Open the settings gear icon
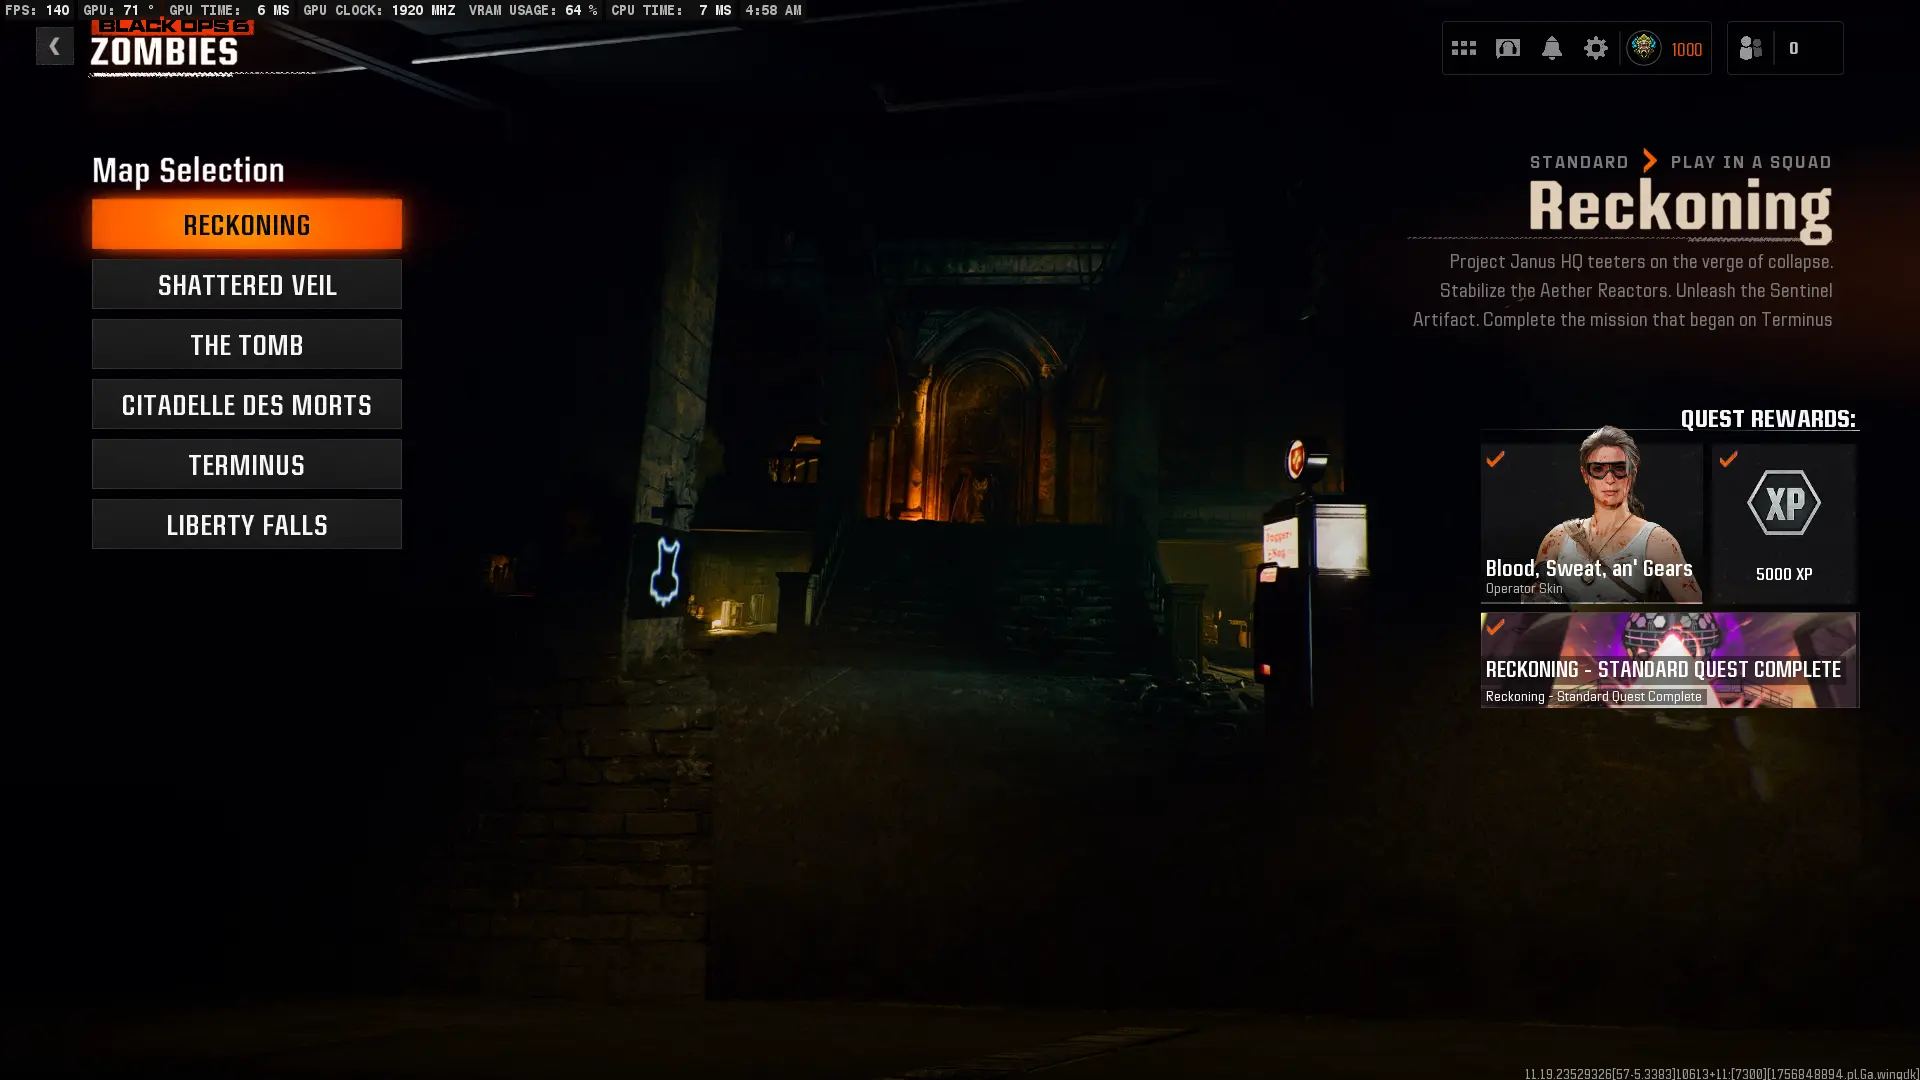This screenshot has height=1080, width=1920. click(1595, 48)
